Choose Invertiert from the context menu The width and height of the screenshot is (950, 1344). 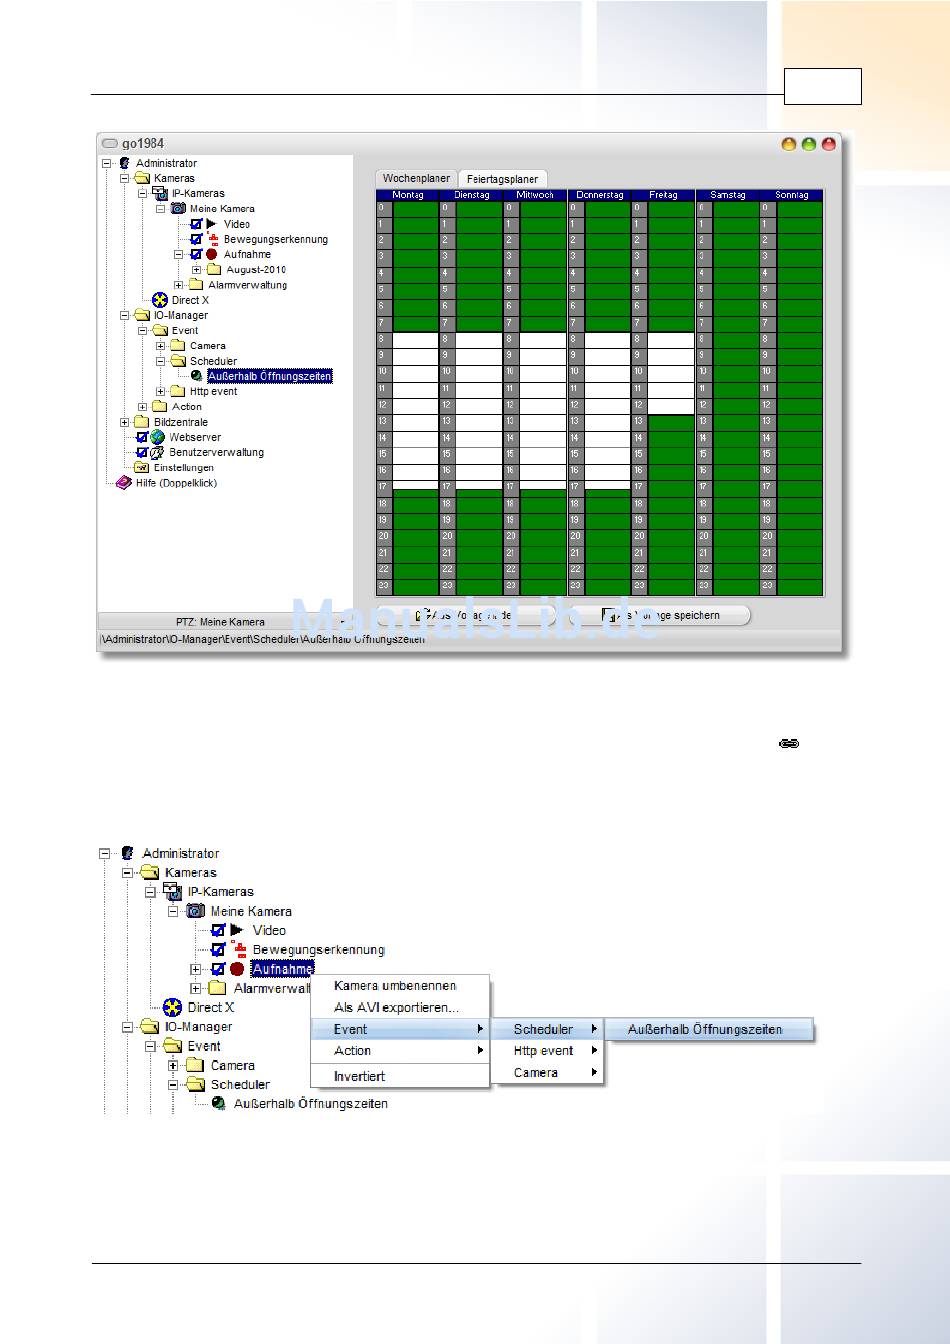[x=400, y=1076]
